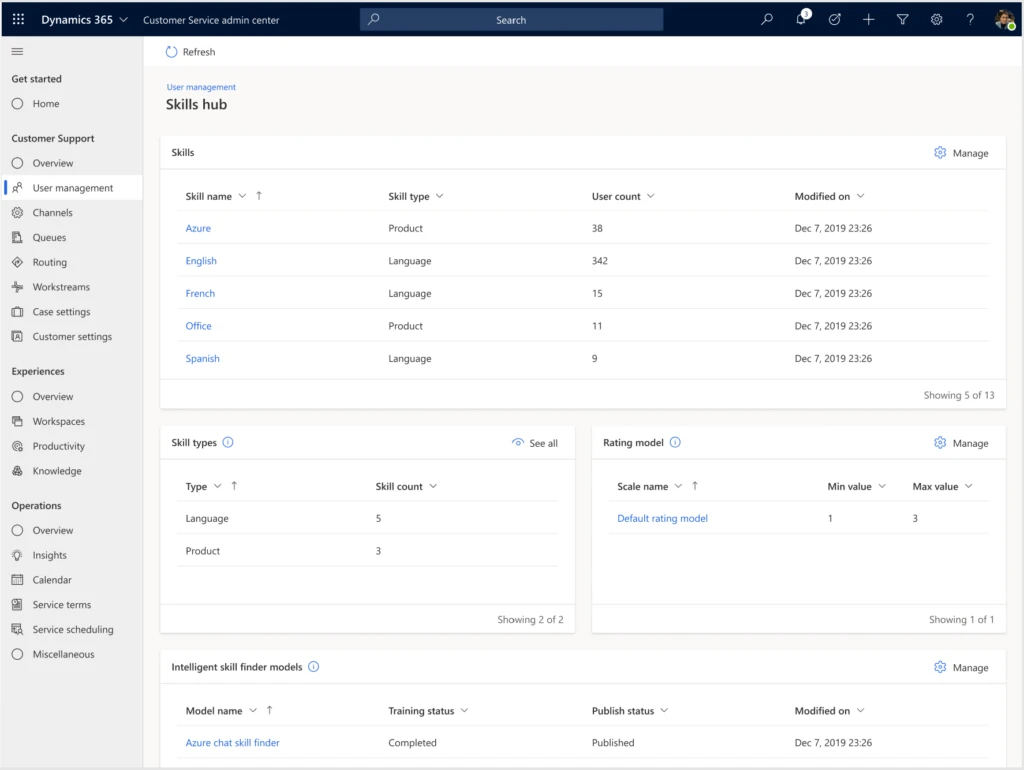Click the gear icon in Skills section

[x=940, y=153]
